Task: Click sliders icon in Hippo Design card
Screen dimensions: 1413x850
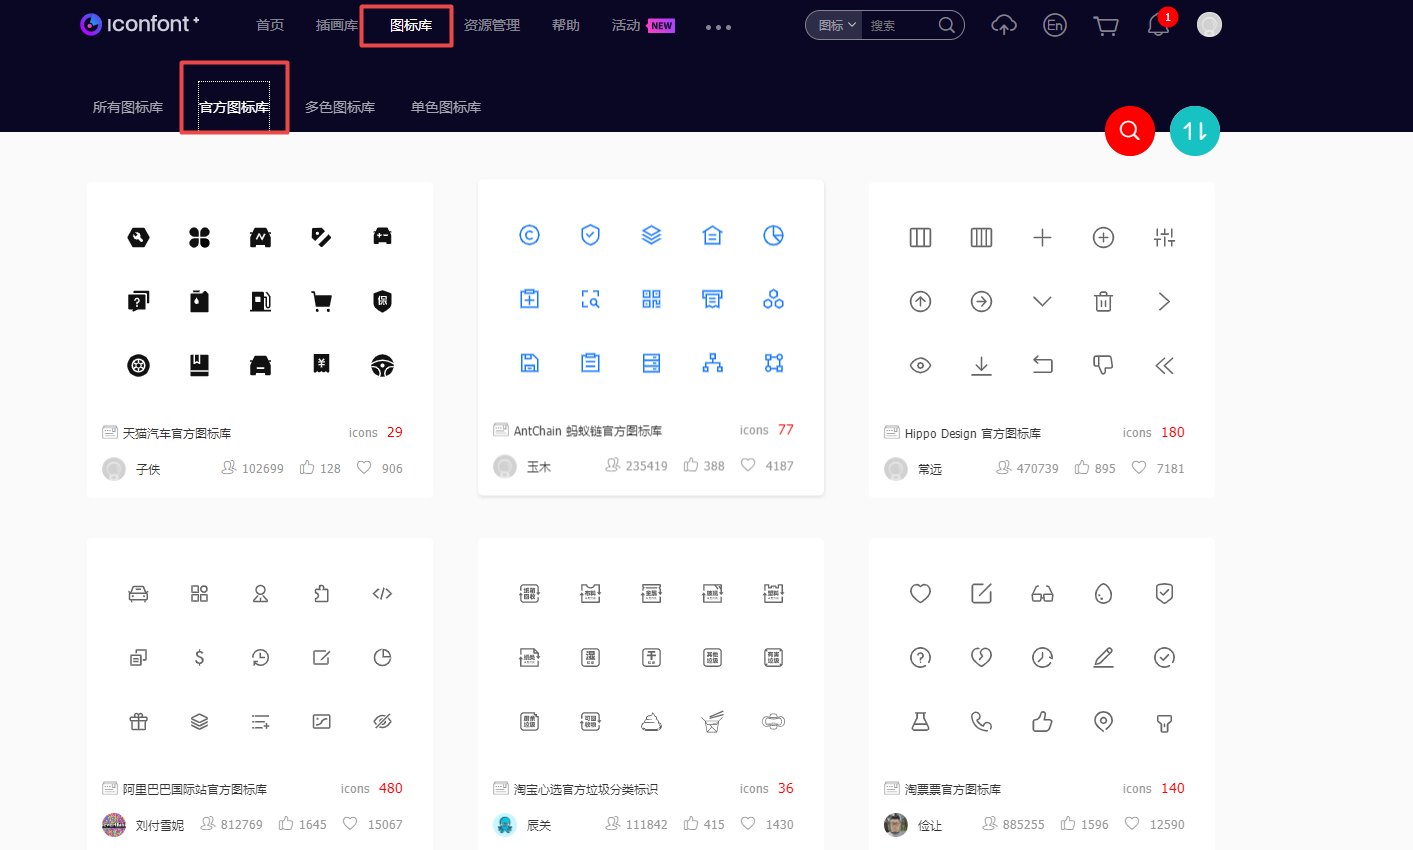Action: [1164, 237]
